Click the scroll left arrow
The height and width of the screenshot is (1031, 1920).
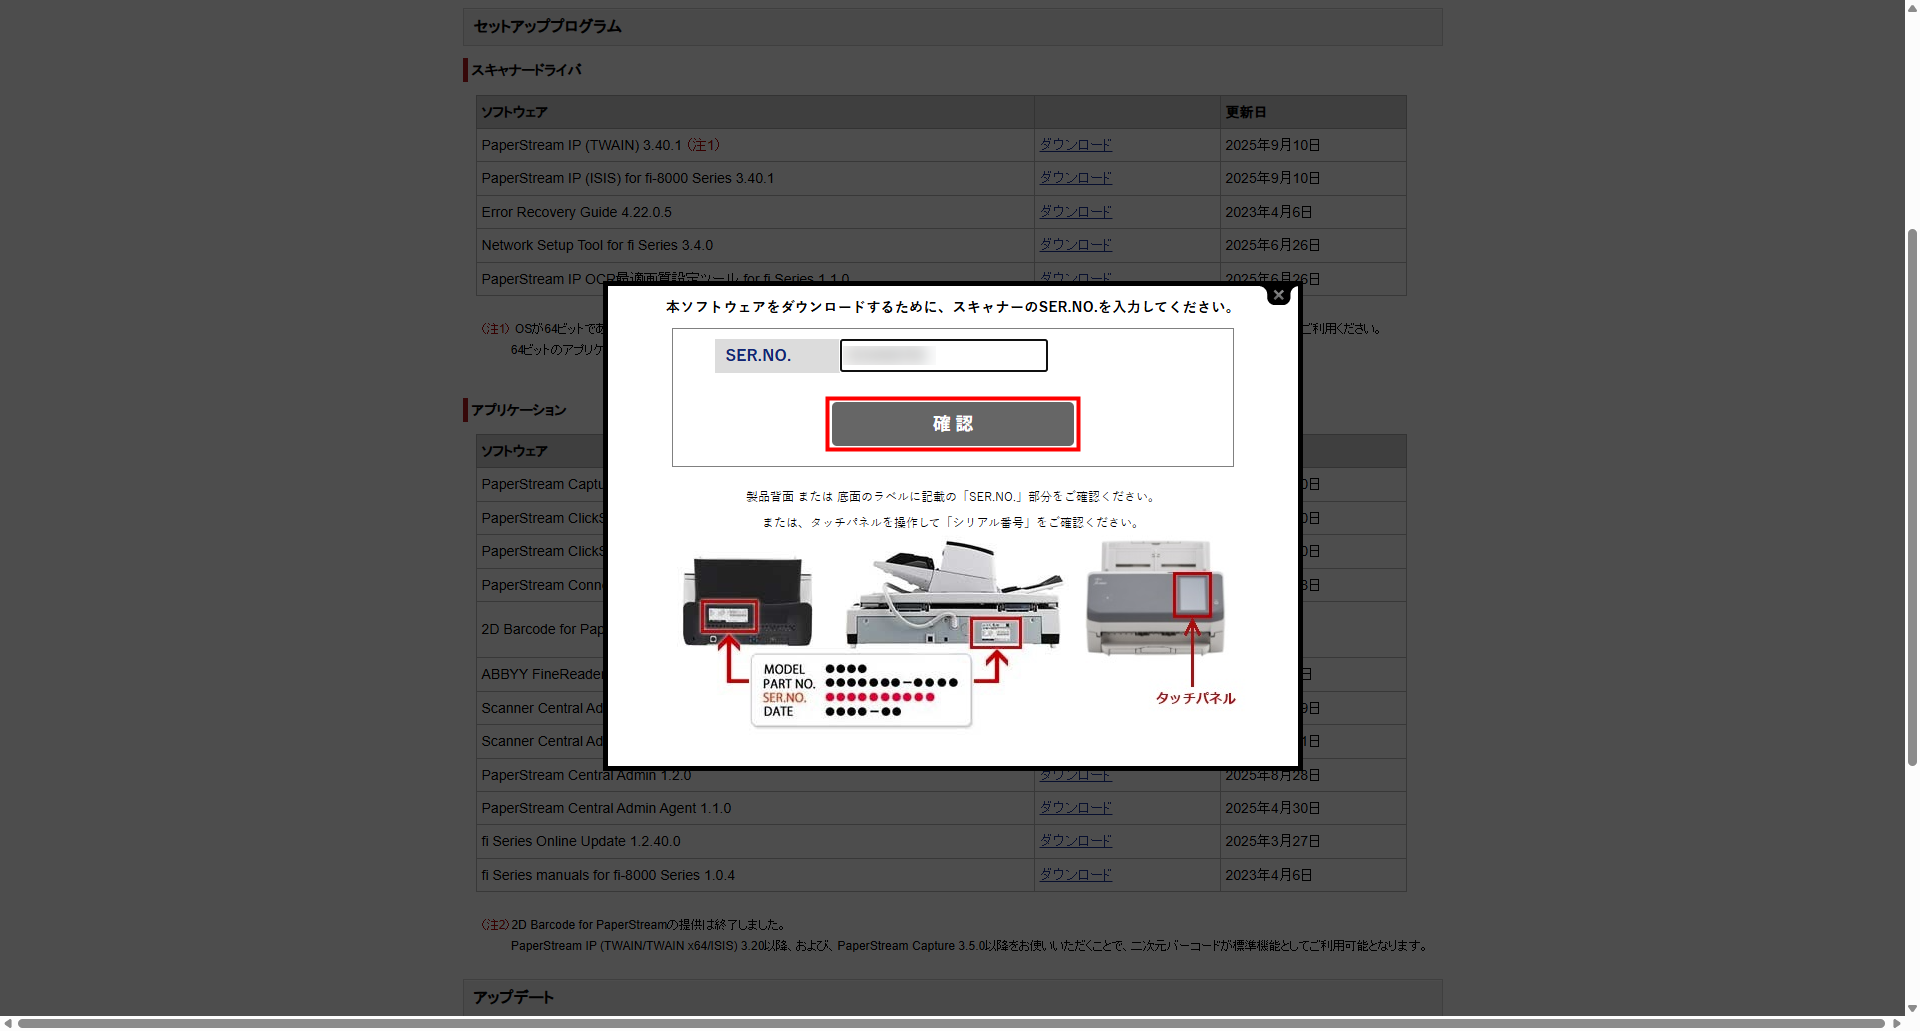click(8, 1023)
